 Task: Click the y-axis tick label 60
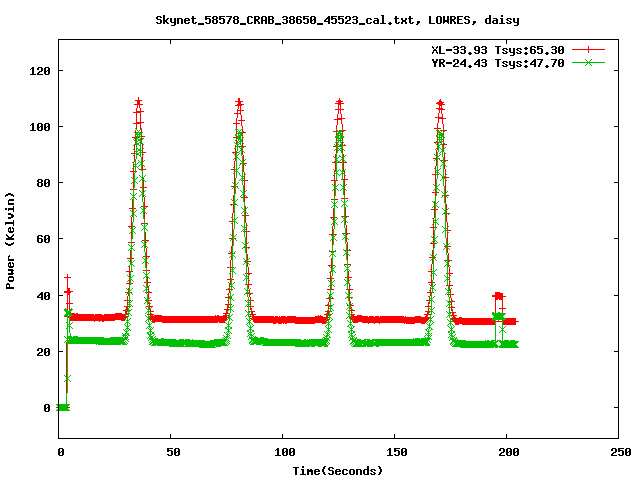pos(43,239)
